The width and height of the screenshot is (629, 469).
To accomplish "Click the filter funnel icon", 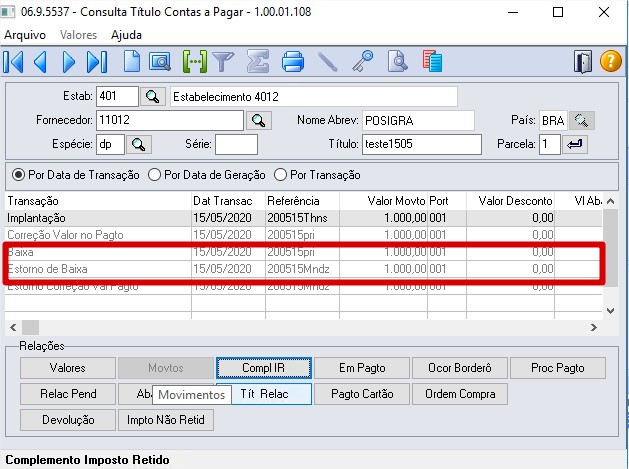I will 223,62.
